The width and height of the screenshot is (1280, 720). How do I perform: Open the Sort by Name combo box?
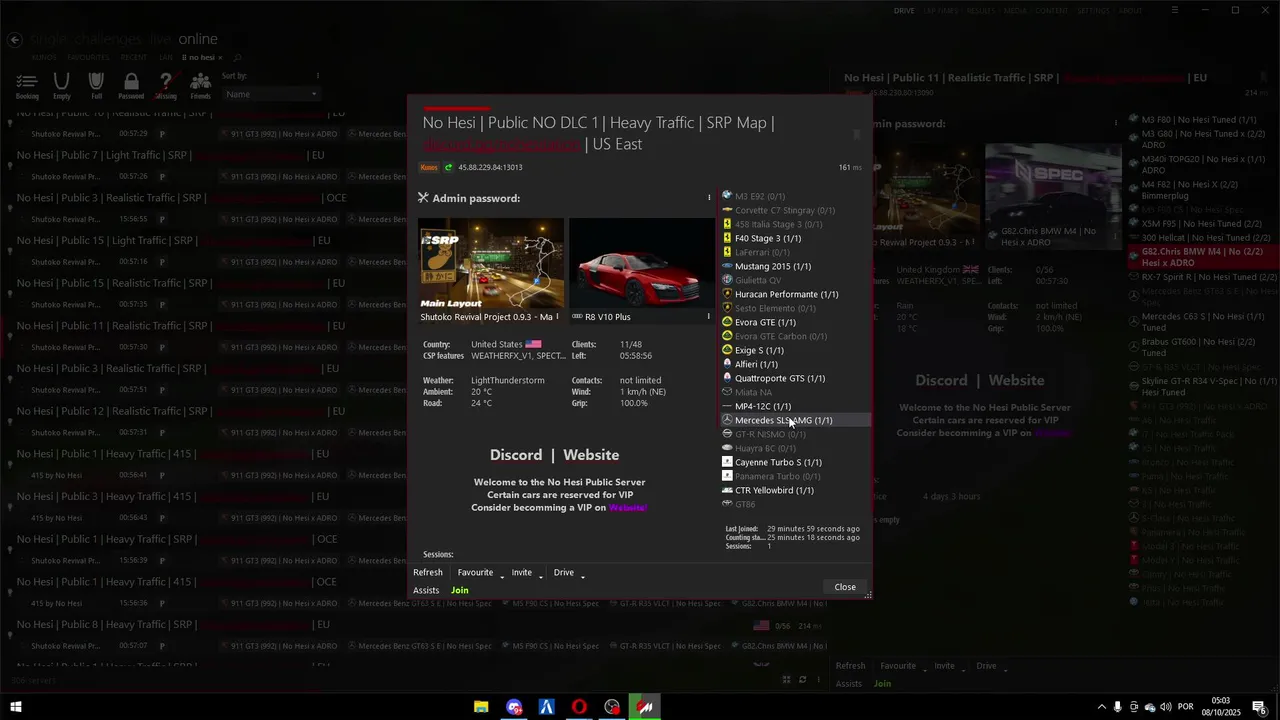271,94
